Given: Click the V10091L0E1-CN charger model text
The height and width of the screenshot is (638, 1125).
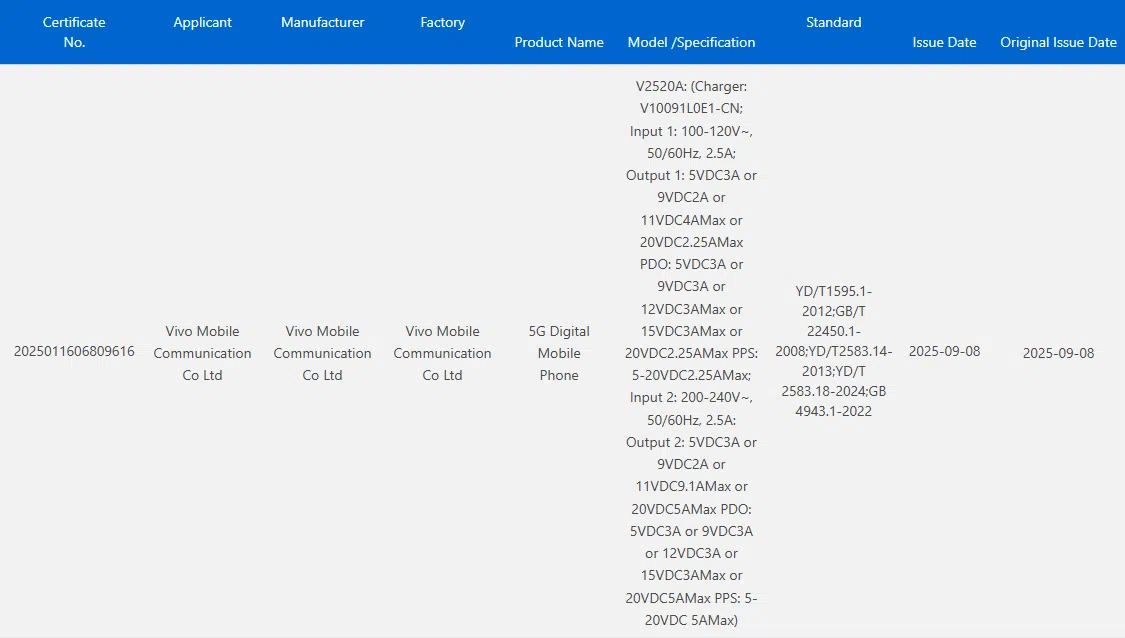Looking at the screenshot, I should tap(691, 109).
